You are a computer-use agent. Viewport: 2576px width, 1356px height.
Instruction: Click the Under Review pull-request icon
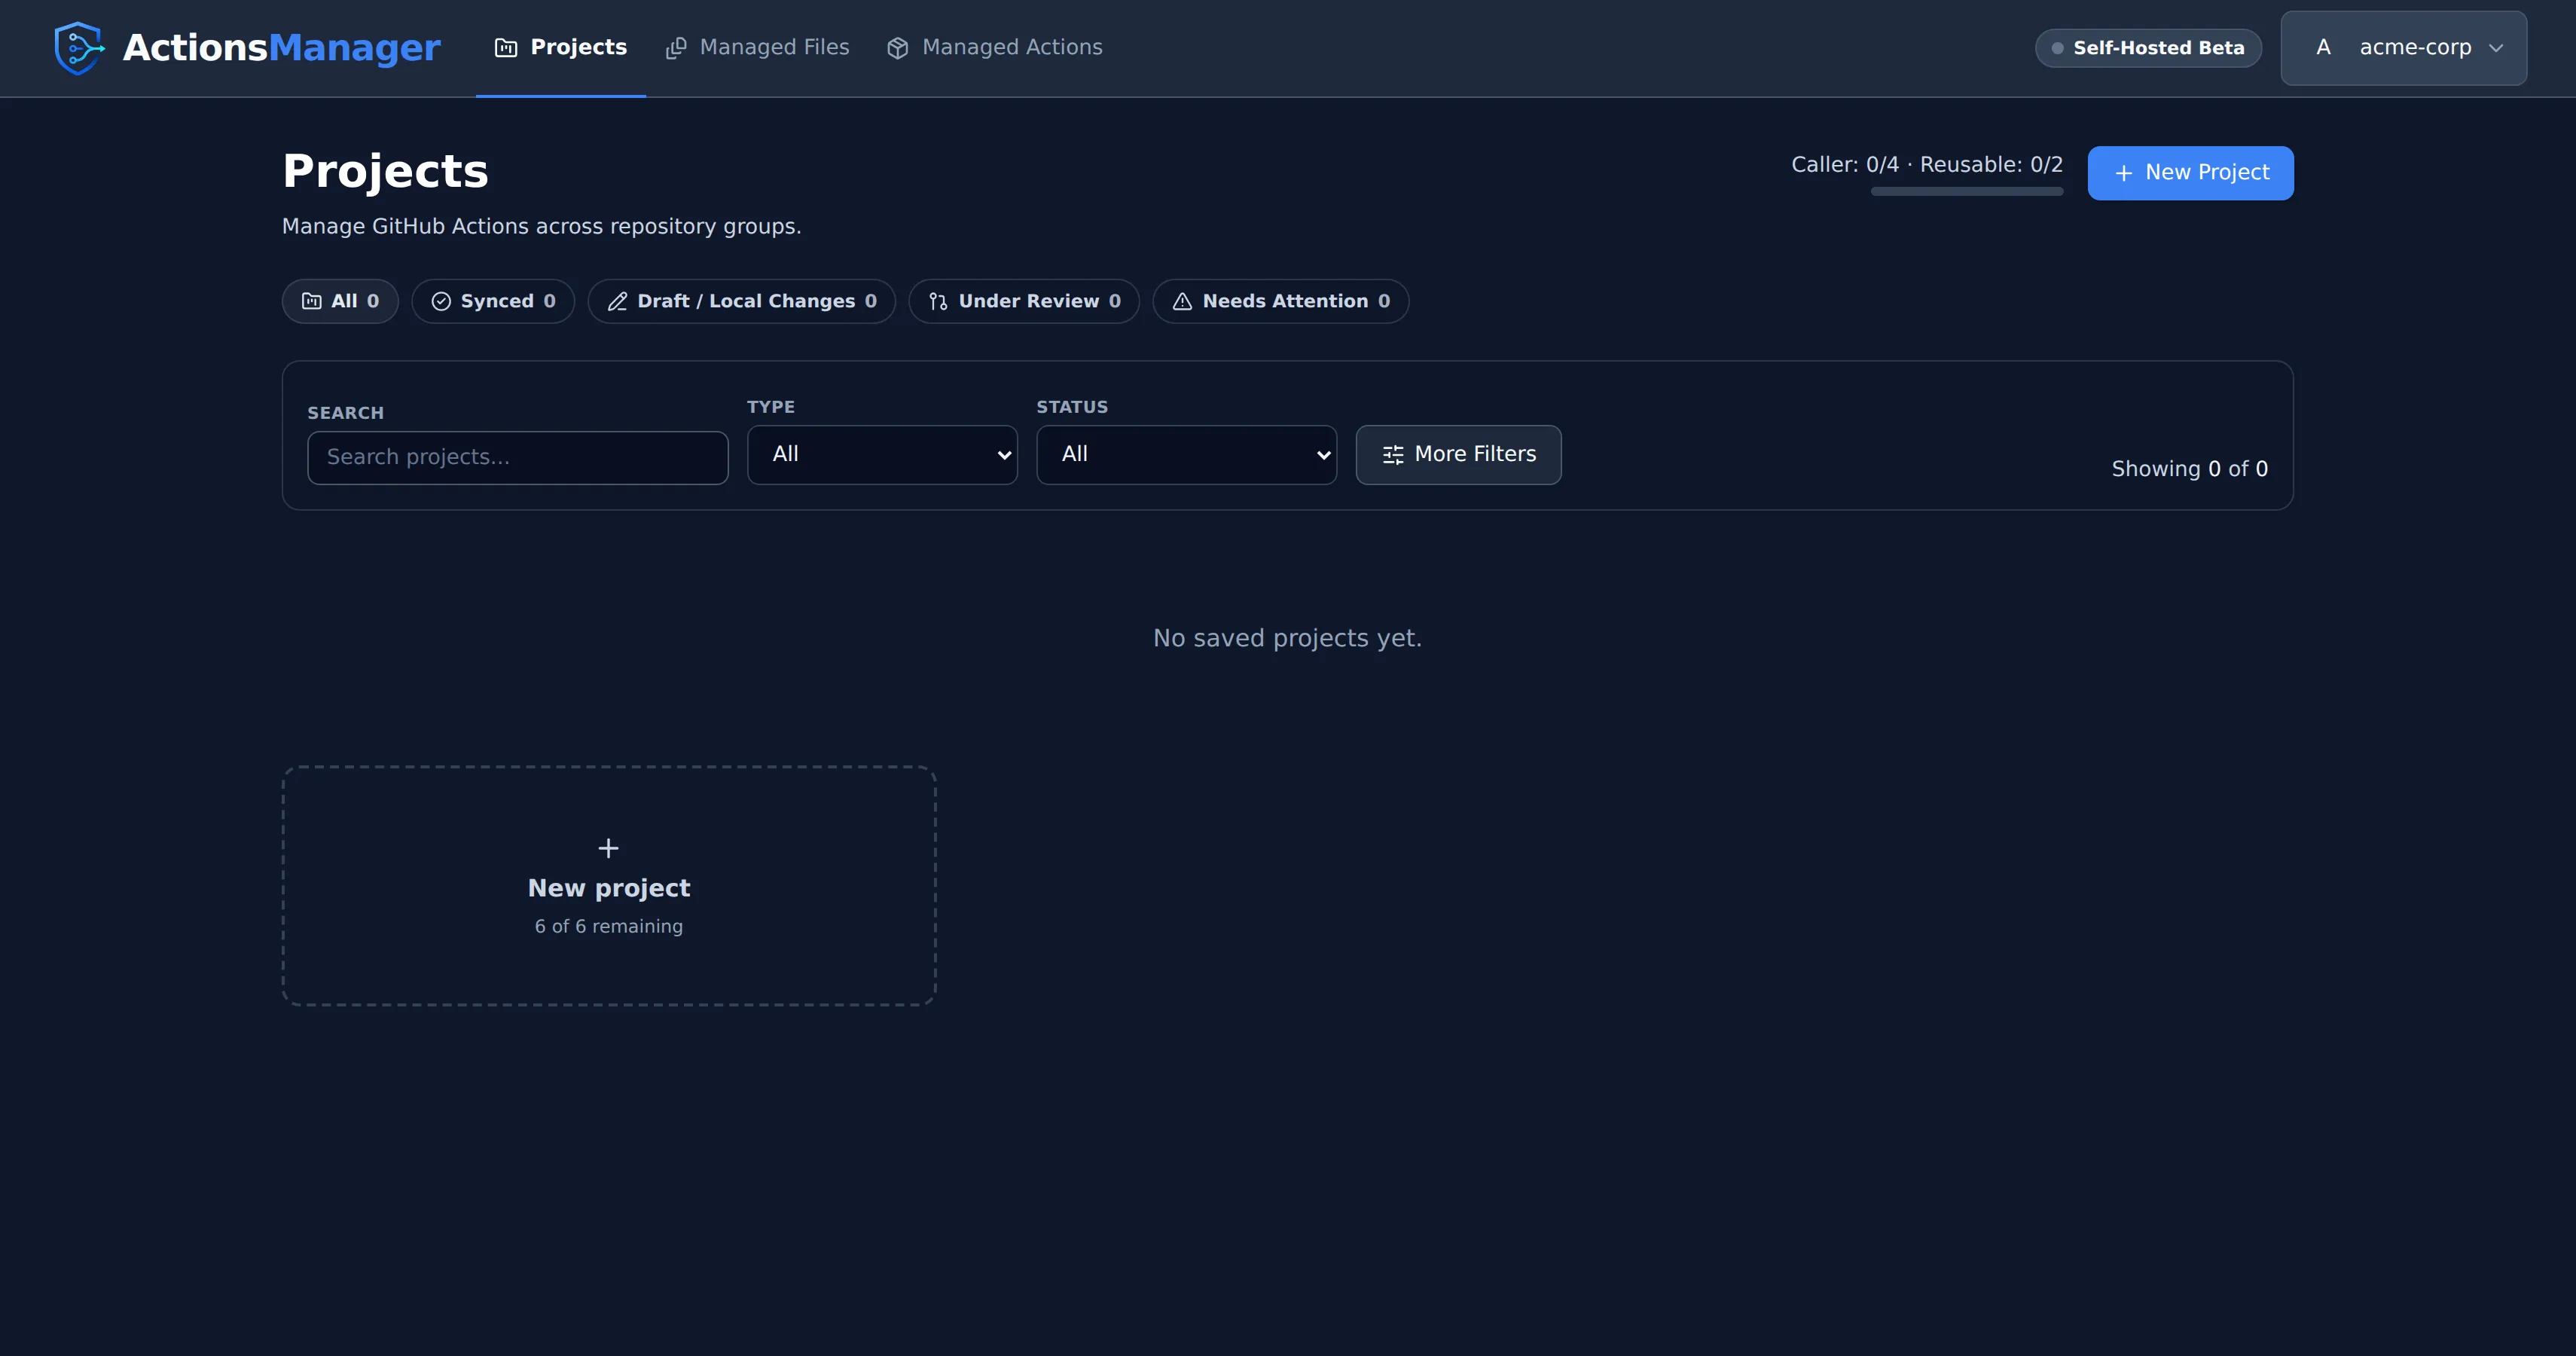(x=938, y=301)
